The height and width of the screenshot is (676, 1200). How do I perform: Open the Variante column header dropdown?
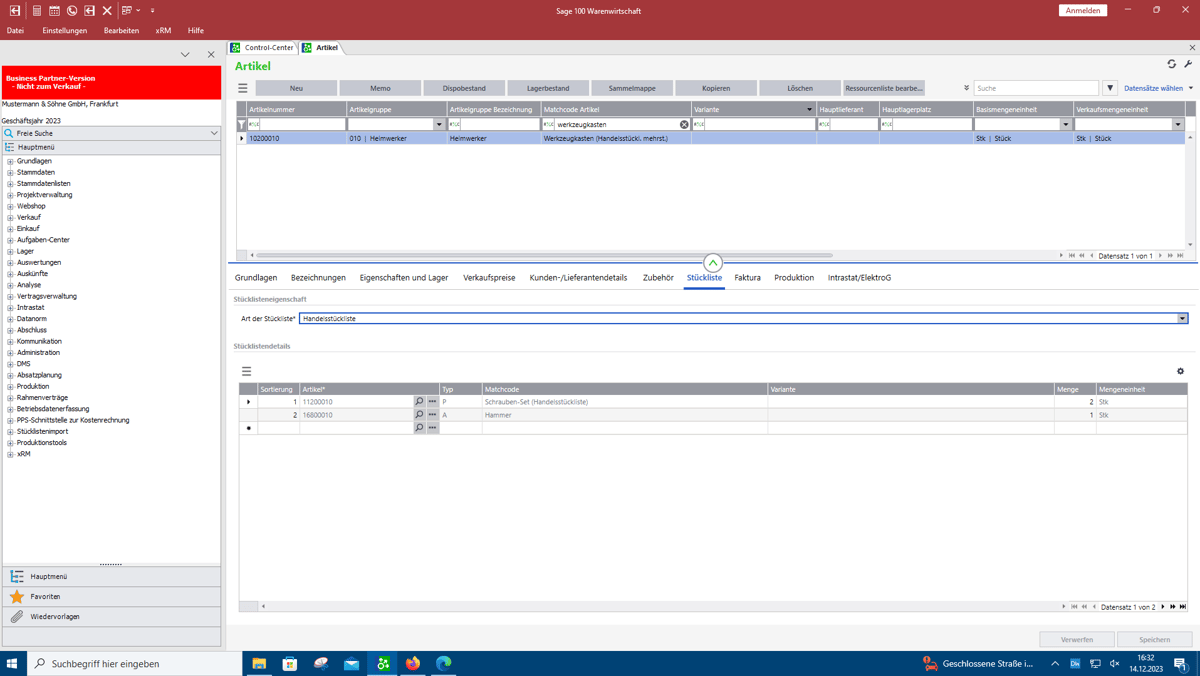pyautogui.click(x=809, y=110)
